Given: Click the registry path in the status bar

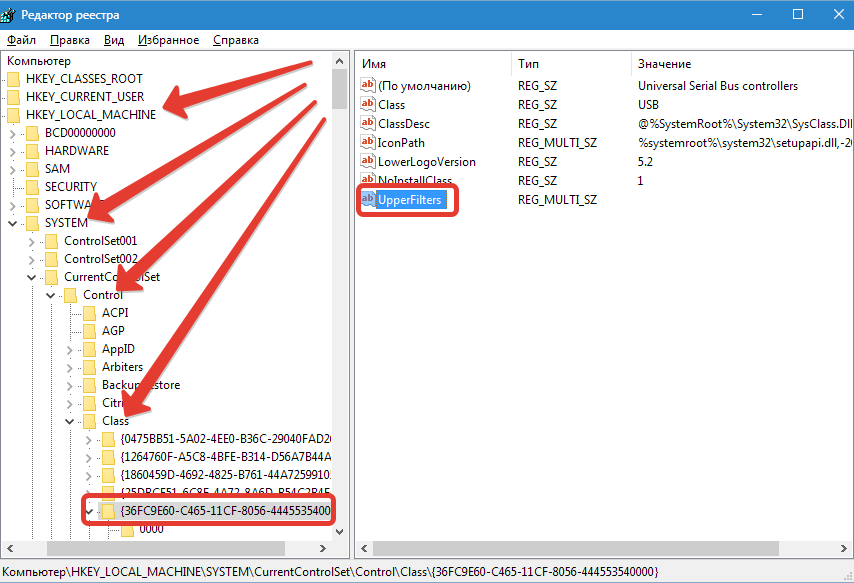Looking at the screenshot, I should 331,572.
